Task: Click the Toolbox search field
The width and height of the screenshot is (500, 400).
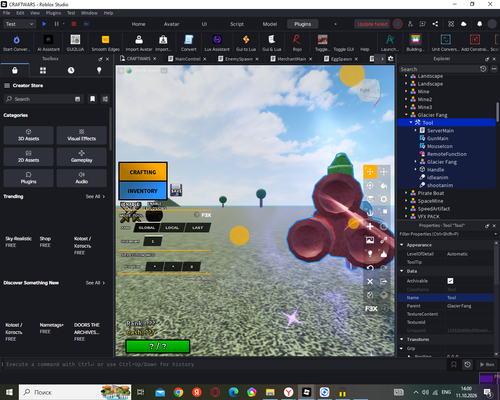Action: (43, 99)
